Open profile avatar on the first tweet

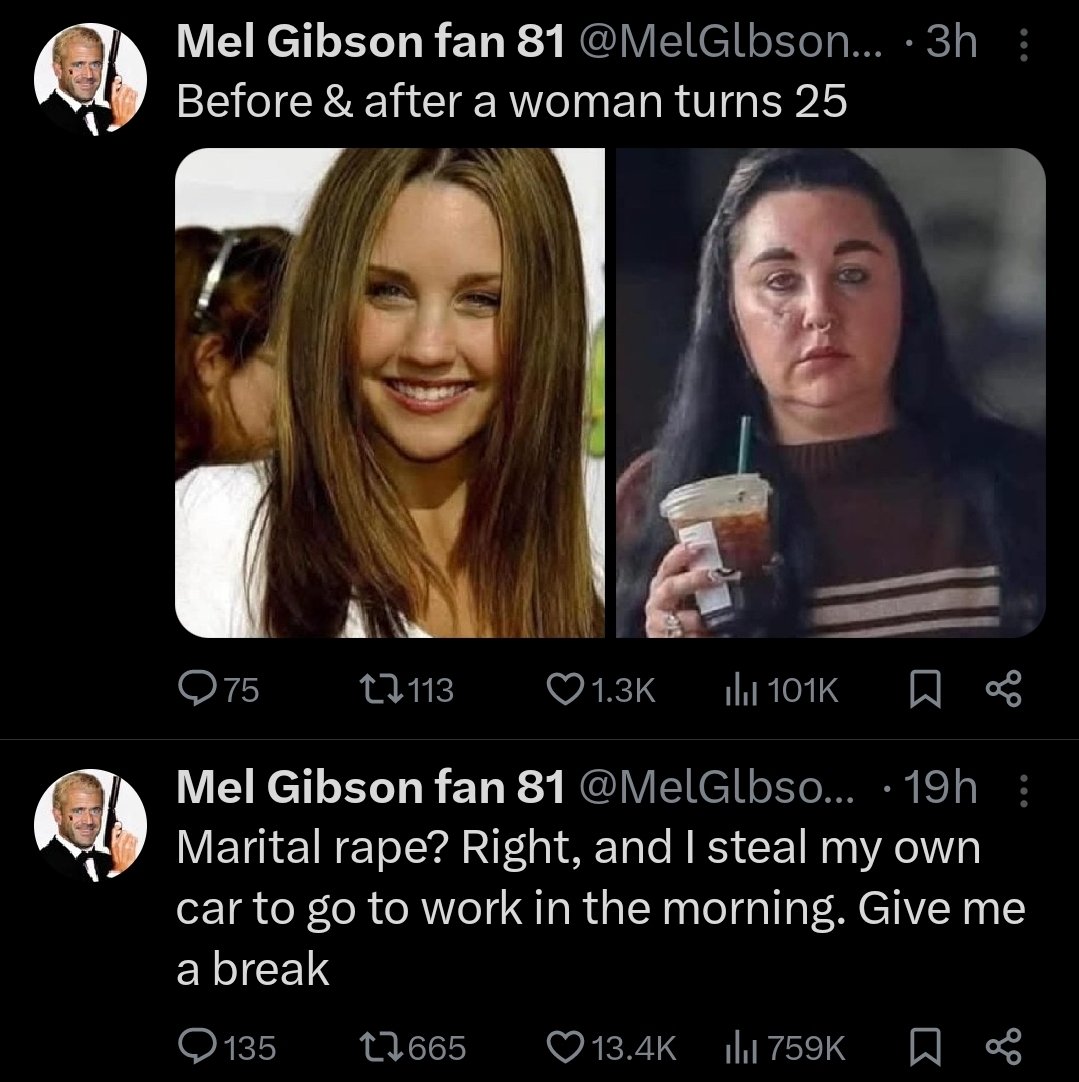pos(91,87)
